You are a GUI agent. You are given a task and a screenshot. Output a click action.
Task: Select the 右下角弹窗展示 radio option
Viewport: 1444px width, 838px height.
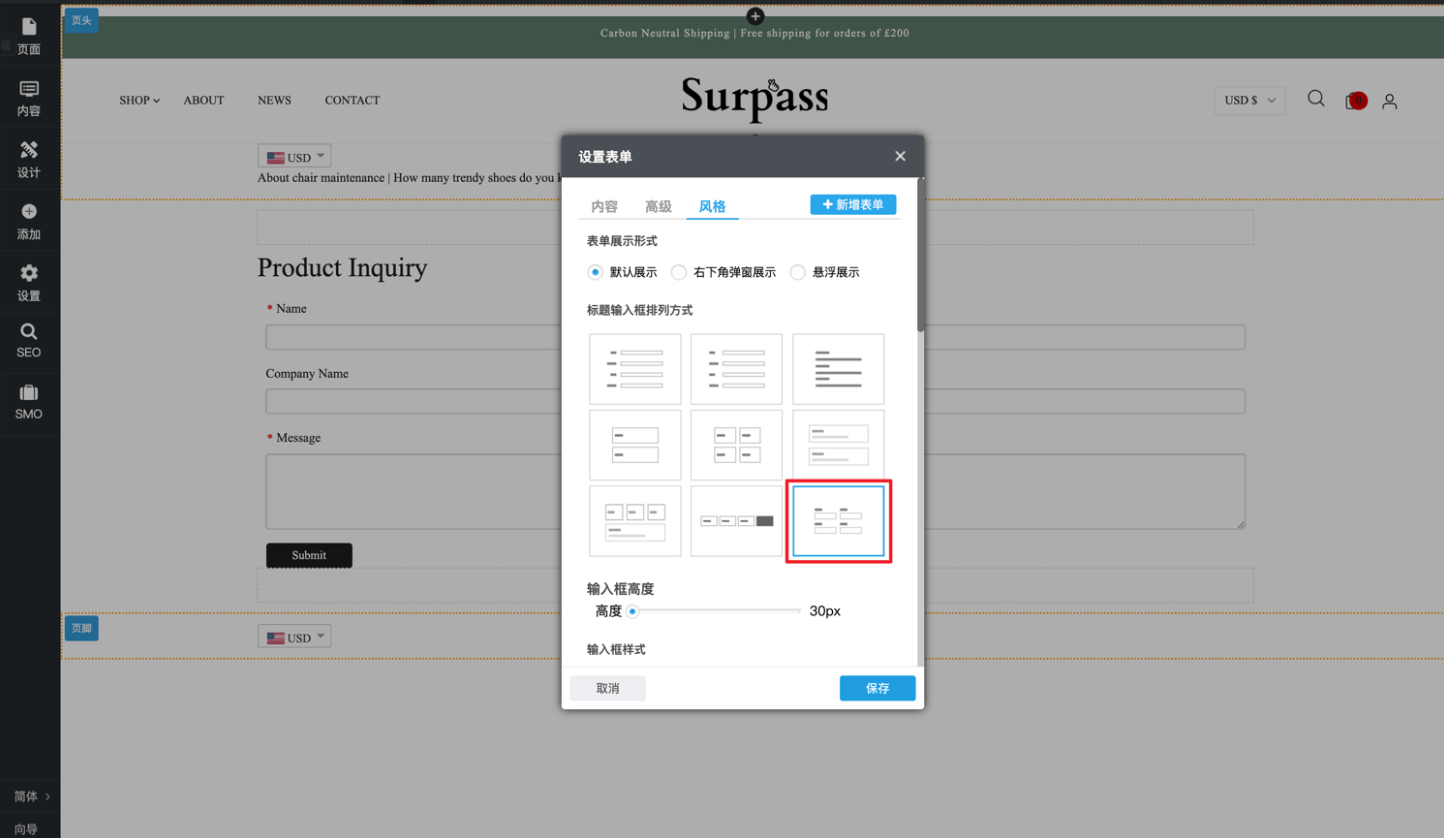(679, 272)
